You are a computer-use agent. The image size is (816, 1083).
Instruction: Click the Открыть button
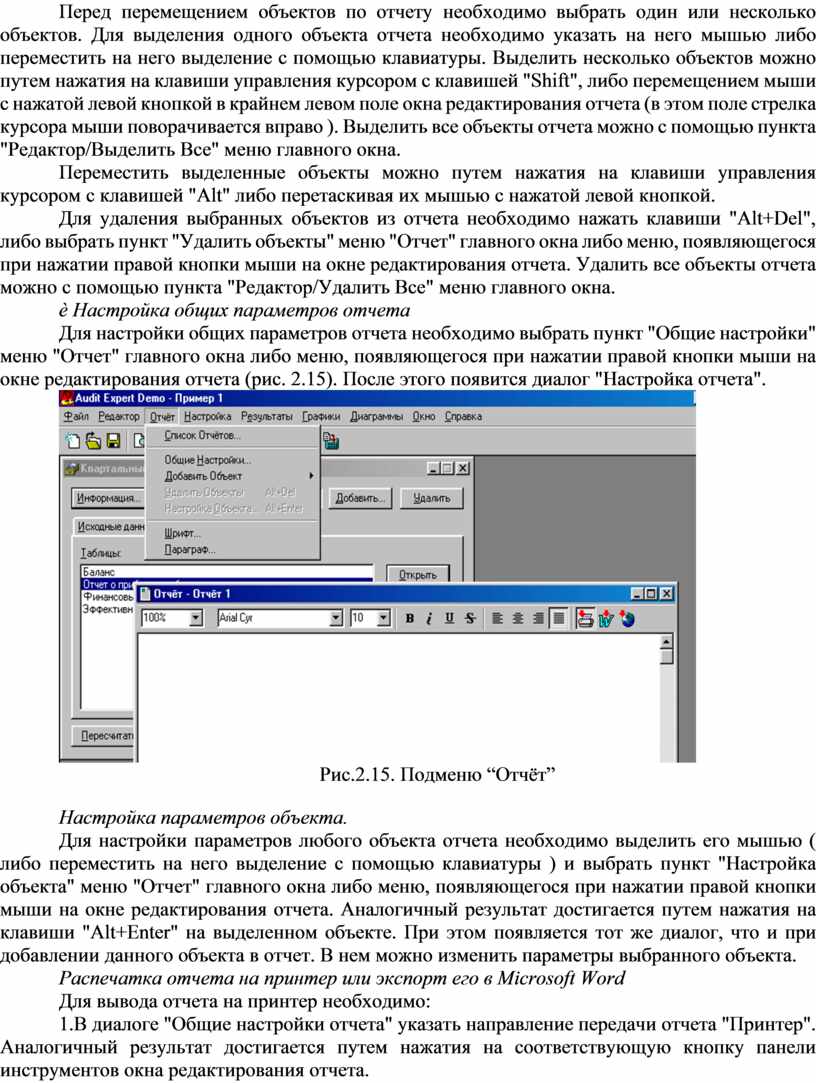coord(417,575)
